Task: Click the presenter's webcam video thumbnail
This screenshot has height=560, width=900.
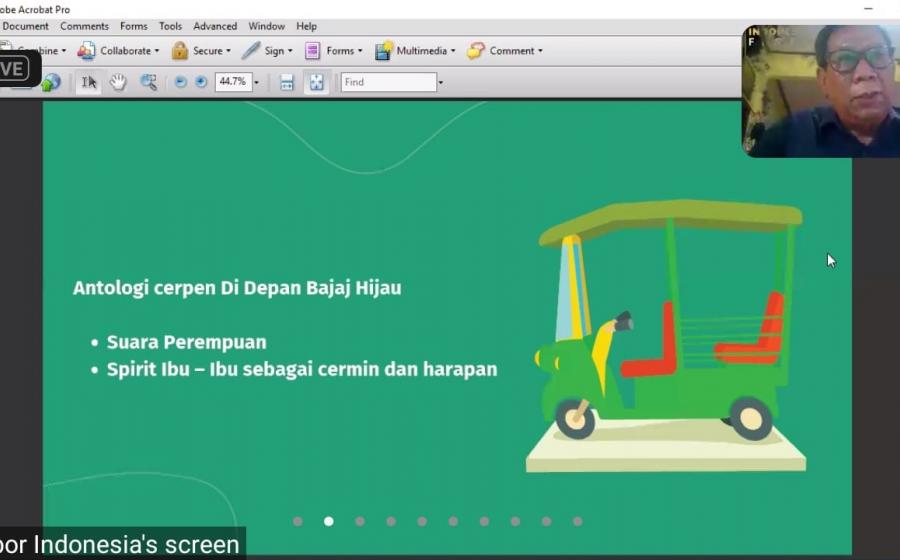Action: pyautogui.click(x=820, y=91)
